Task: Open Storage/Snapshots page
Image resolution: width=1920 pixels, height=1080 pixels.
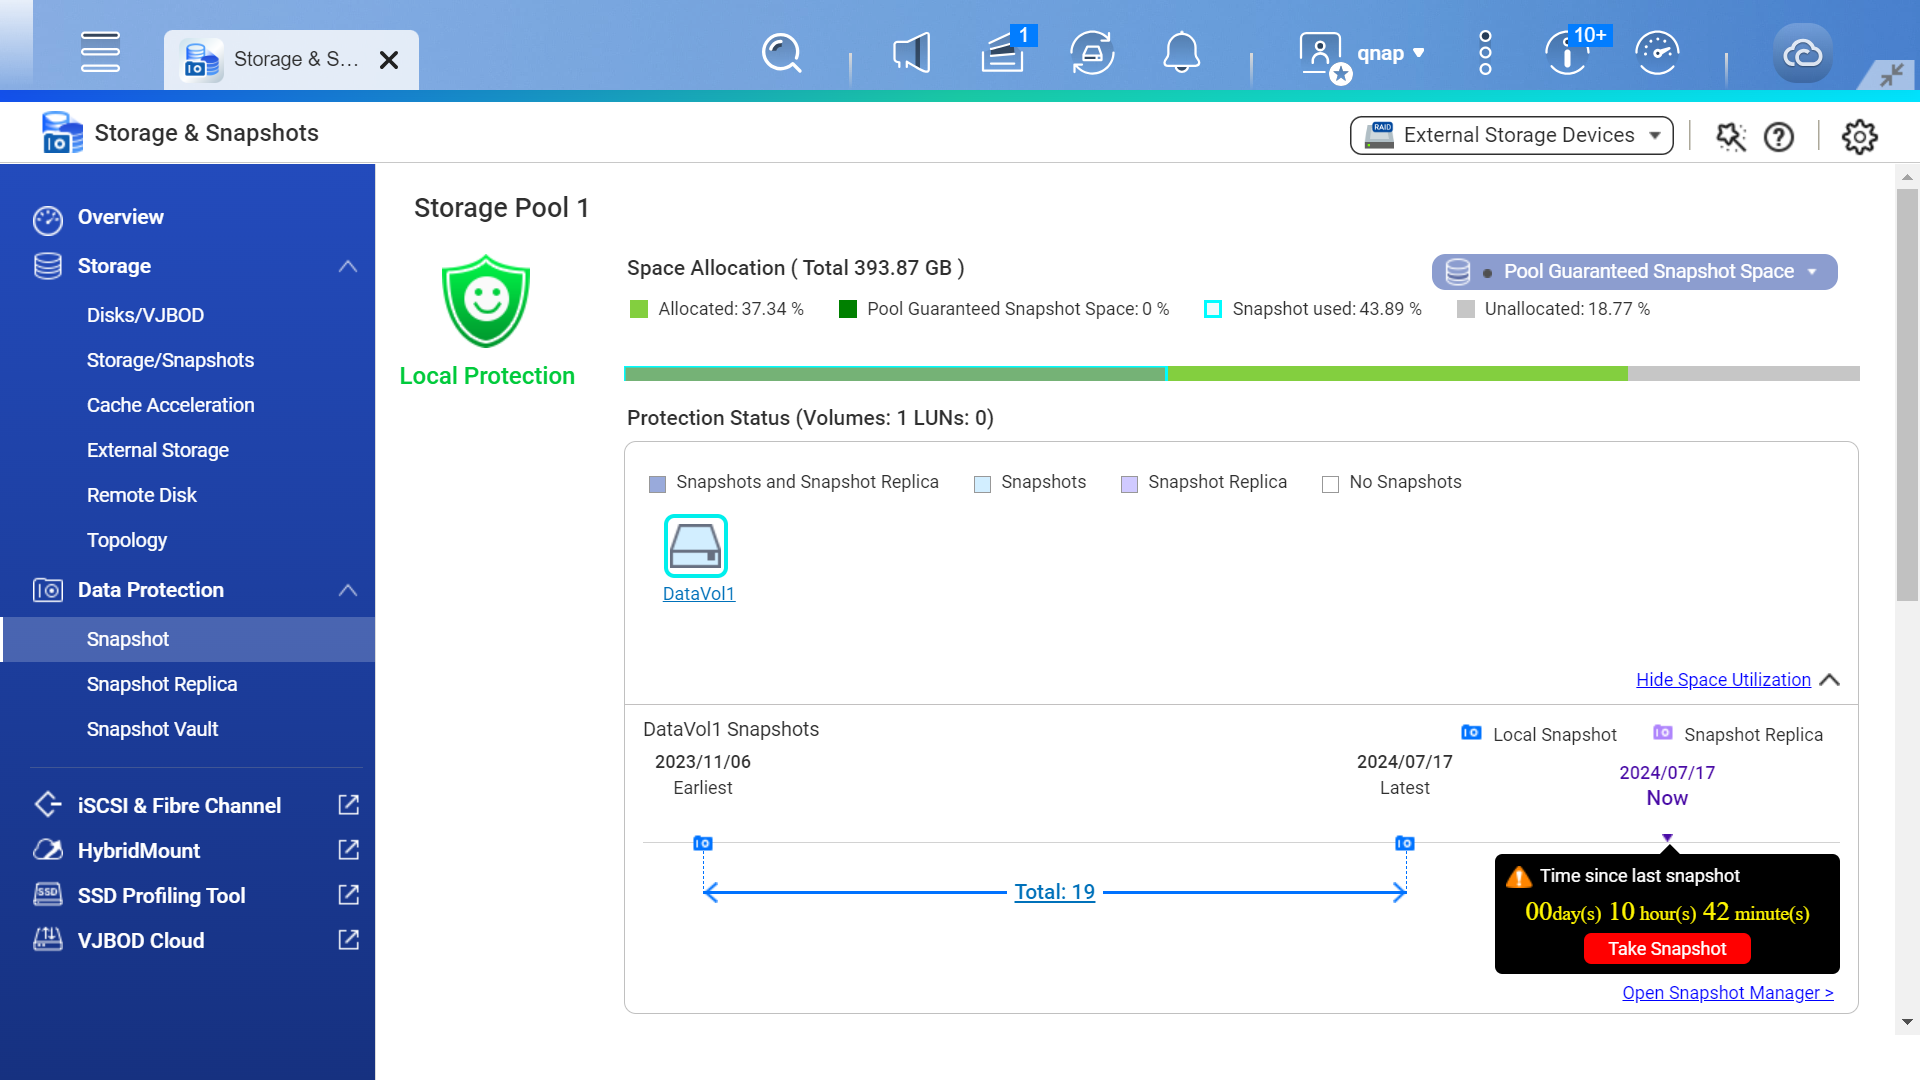Action: (170, 360)
